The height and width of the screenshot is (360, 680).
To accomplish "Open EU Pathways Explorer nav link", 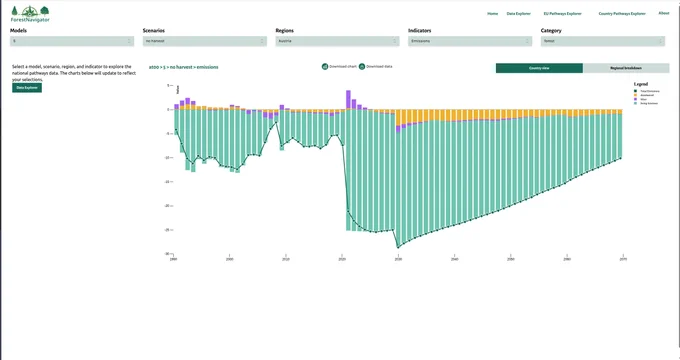I will pyautogui.click(x=562, y=13).
